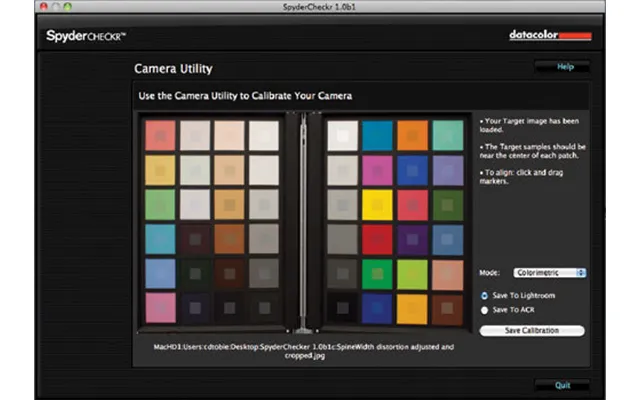Click the dark green patch on the right panel
The image size is (640, 400).
click(x=448, y=205)
